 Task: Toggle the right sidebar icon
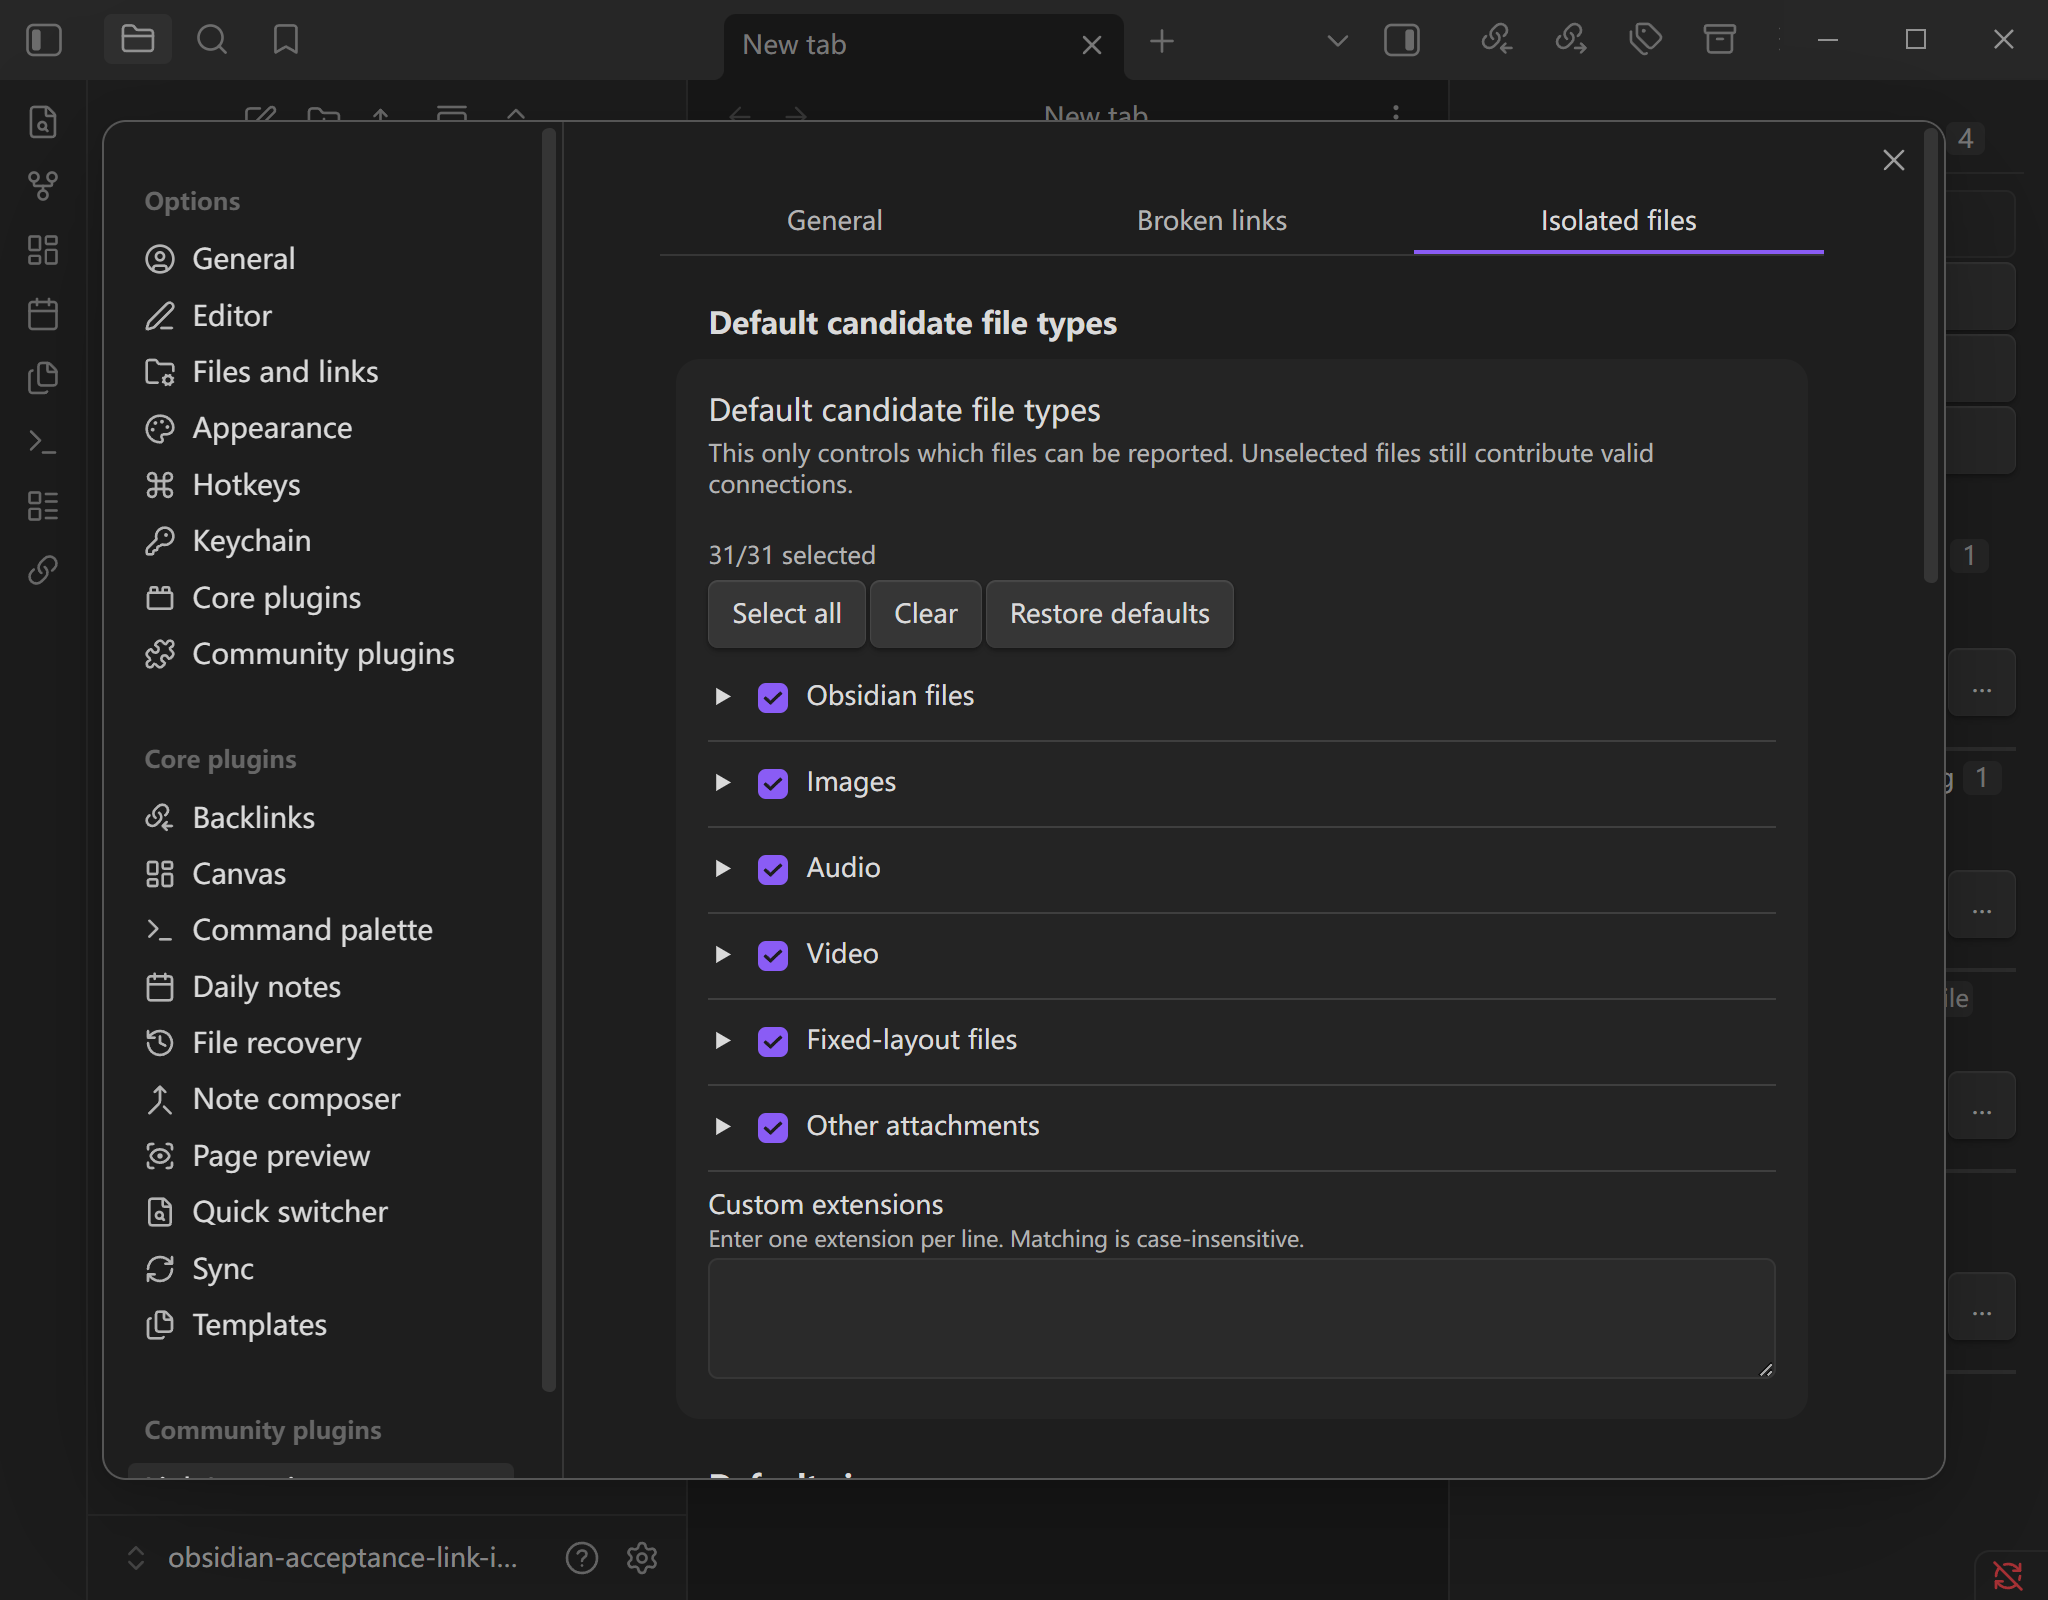point(1402,40)
